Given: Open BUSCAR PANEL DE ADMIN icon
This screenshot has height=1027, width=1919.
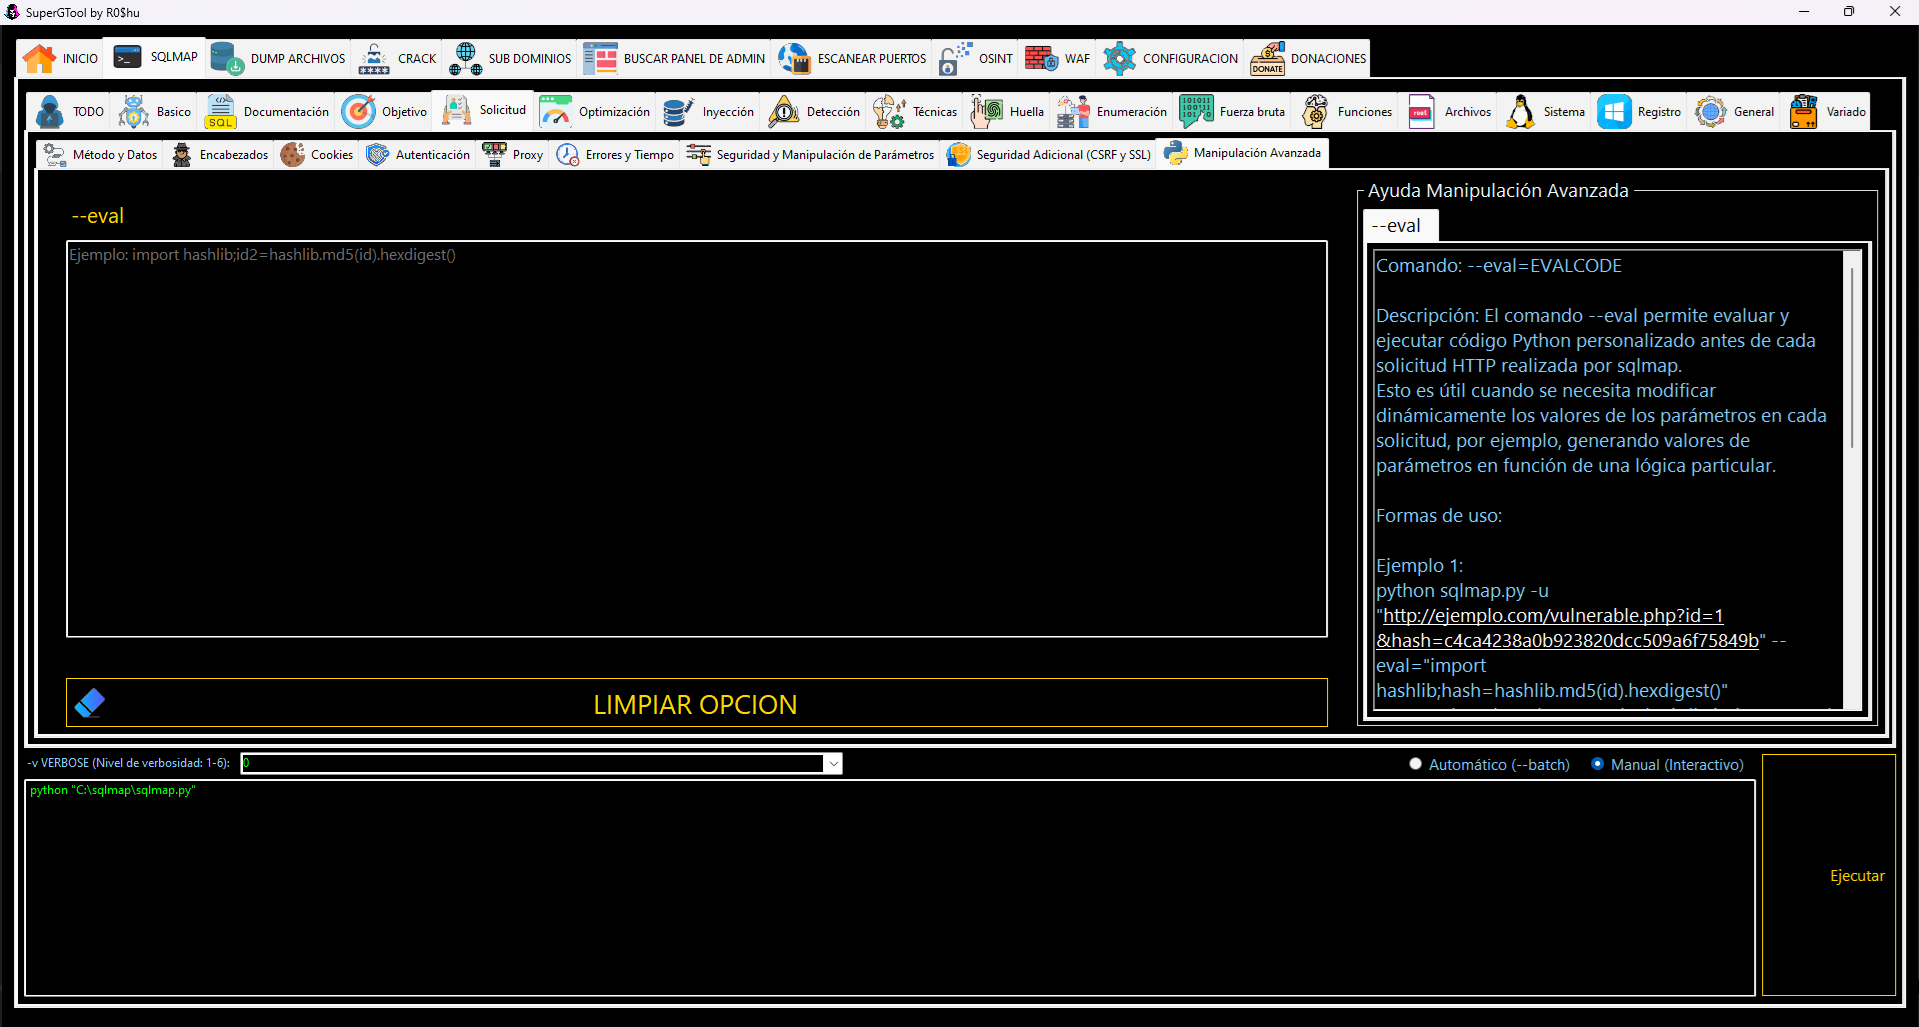Looking at the screenshot, I should [601, 59].
